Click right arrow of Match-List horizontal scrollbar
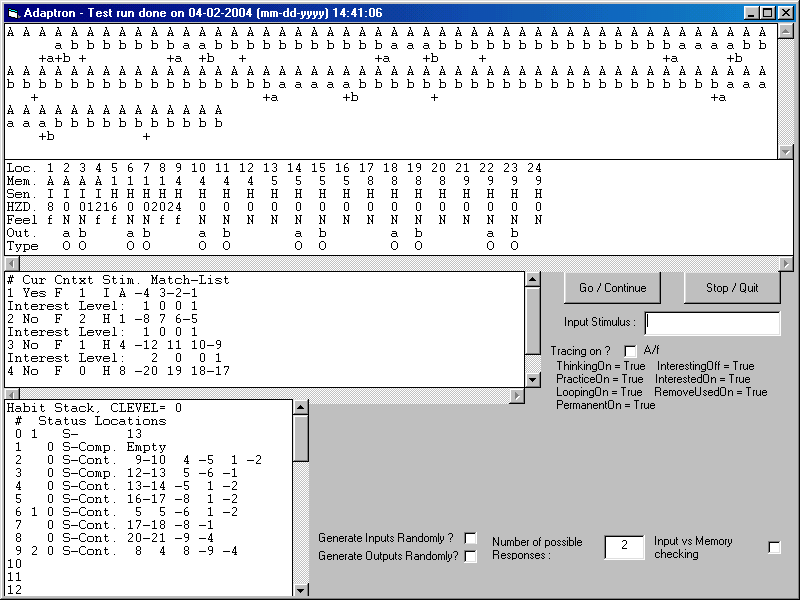Screen dimensions: 800x600 tap(517, 395)
